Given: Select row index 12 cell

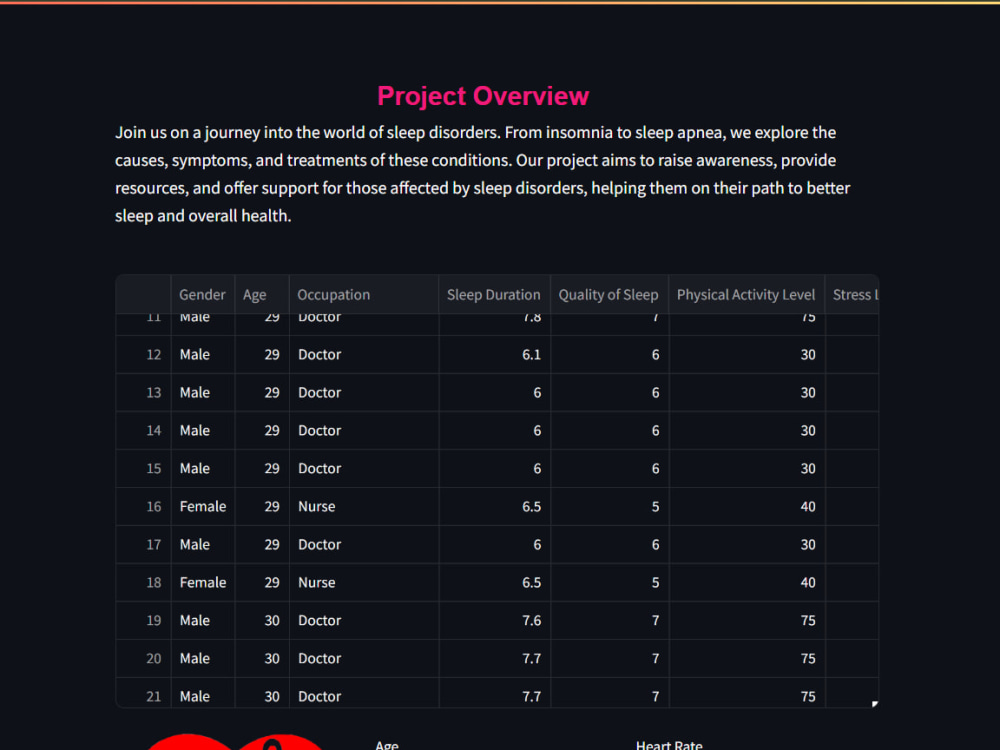Looking at the screenshot, I should (143, 355).
